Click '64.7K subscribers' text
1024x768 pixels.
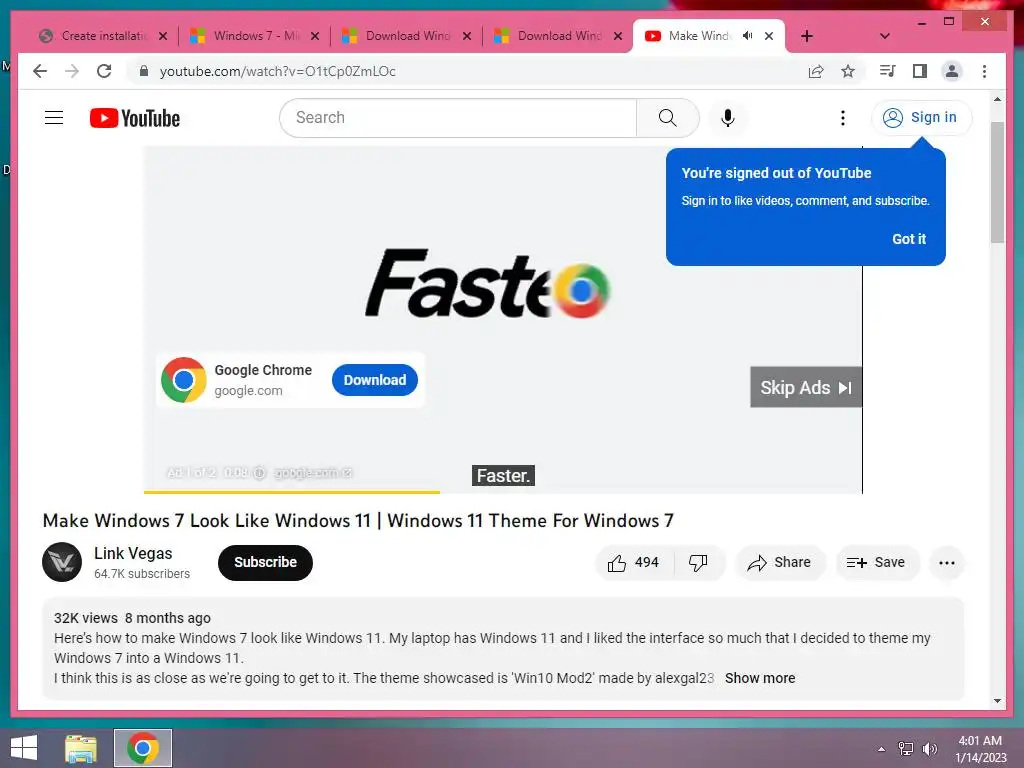(x=142, y=573)
